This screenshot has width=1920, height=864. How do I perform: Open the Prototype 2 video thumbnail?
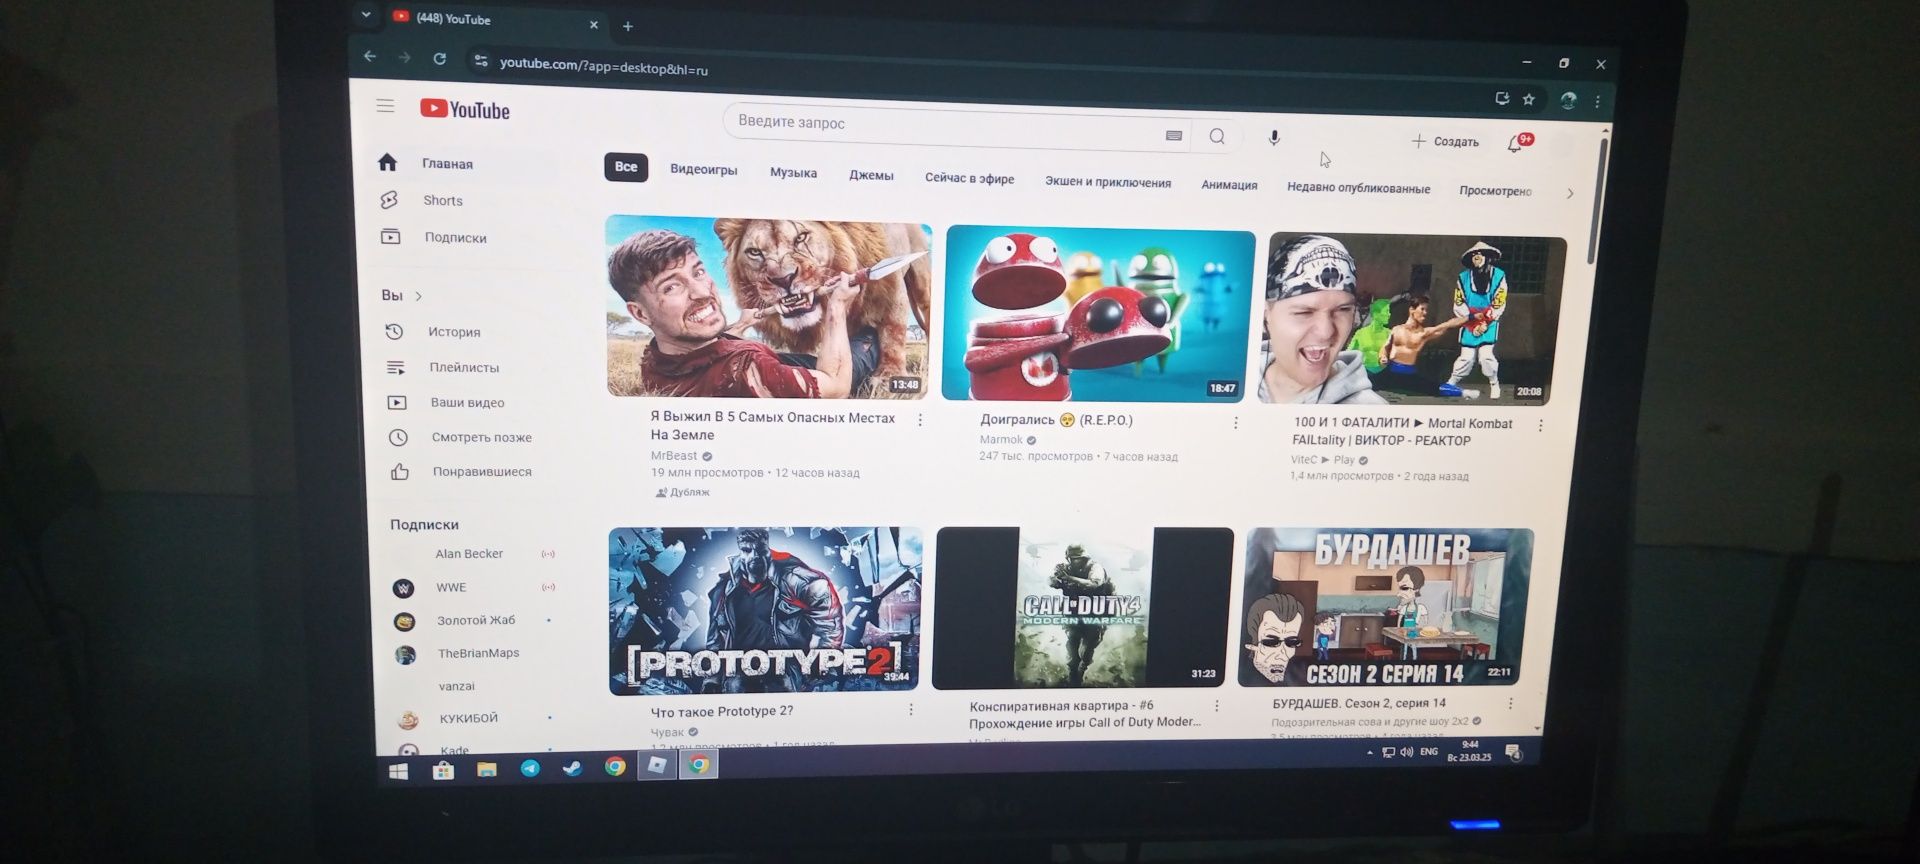pyautogui.click(x=765, y=610)
